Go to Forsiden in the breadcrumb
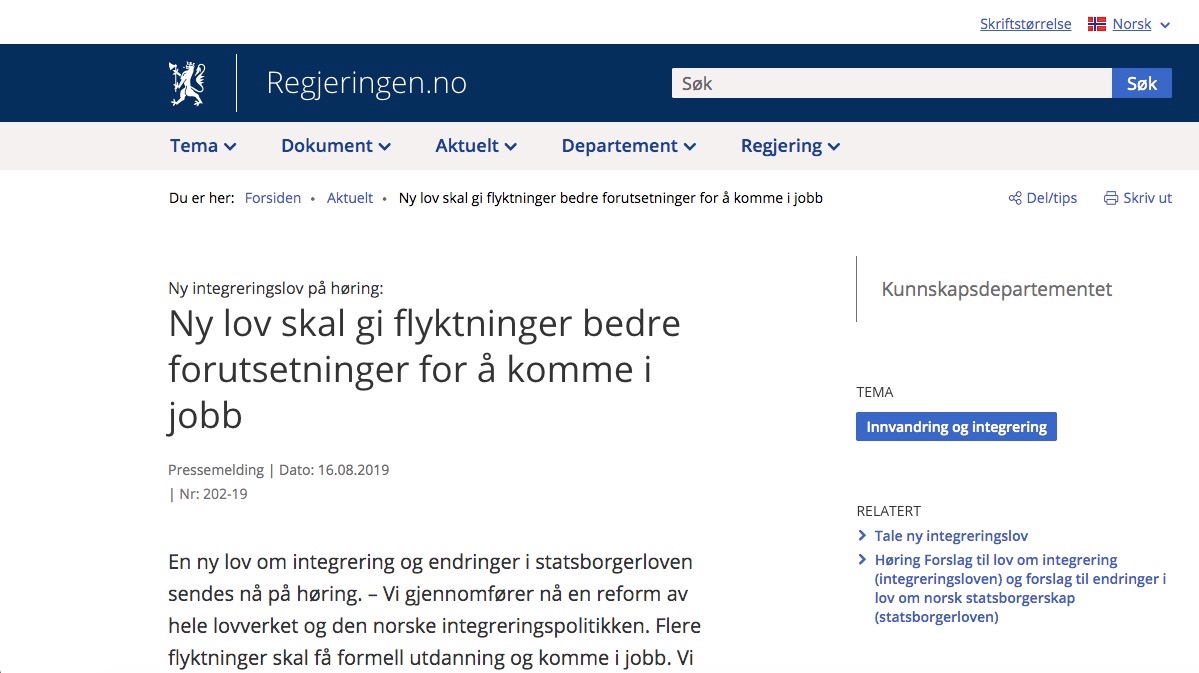The image size is (1199, 673). tap(273, 198)
